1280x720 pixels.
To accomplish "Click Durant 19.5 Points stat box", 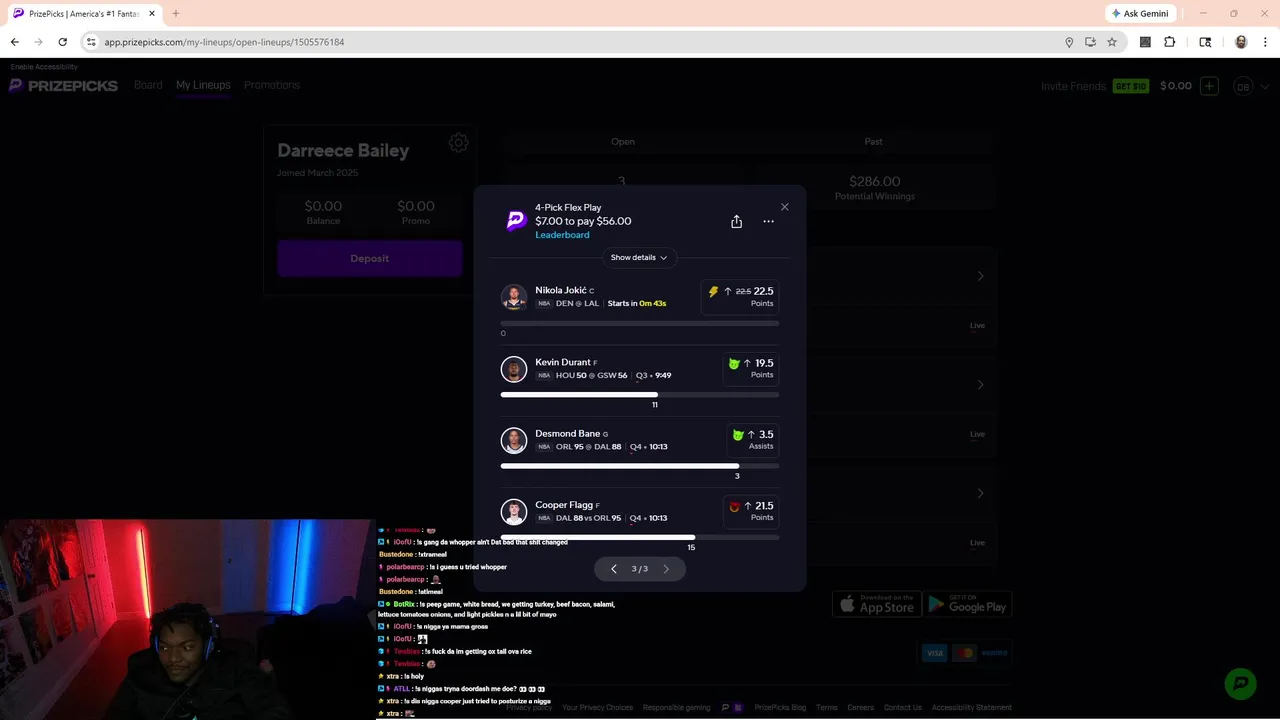I will point(751,369).
